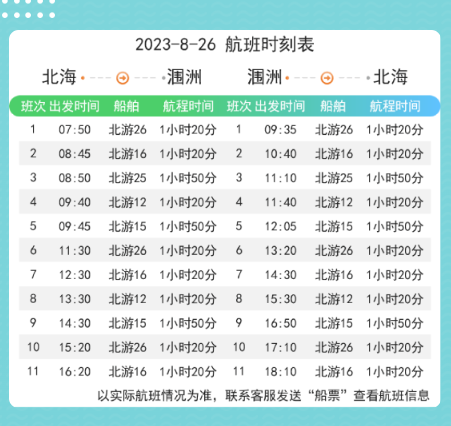451x426 pixels.
Task: Click the 1小时20分 duration in the 07:50 row
Action: tap(188, 130)
